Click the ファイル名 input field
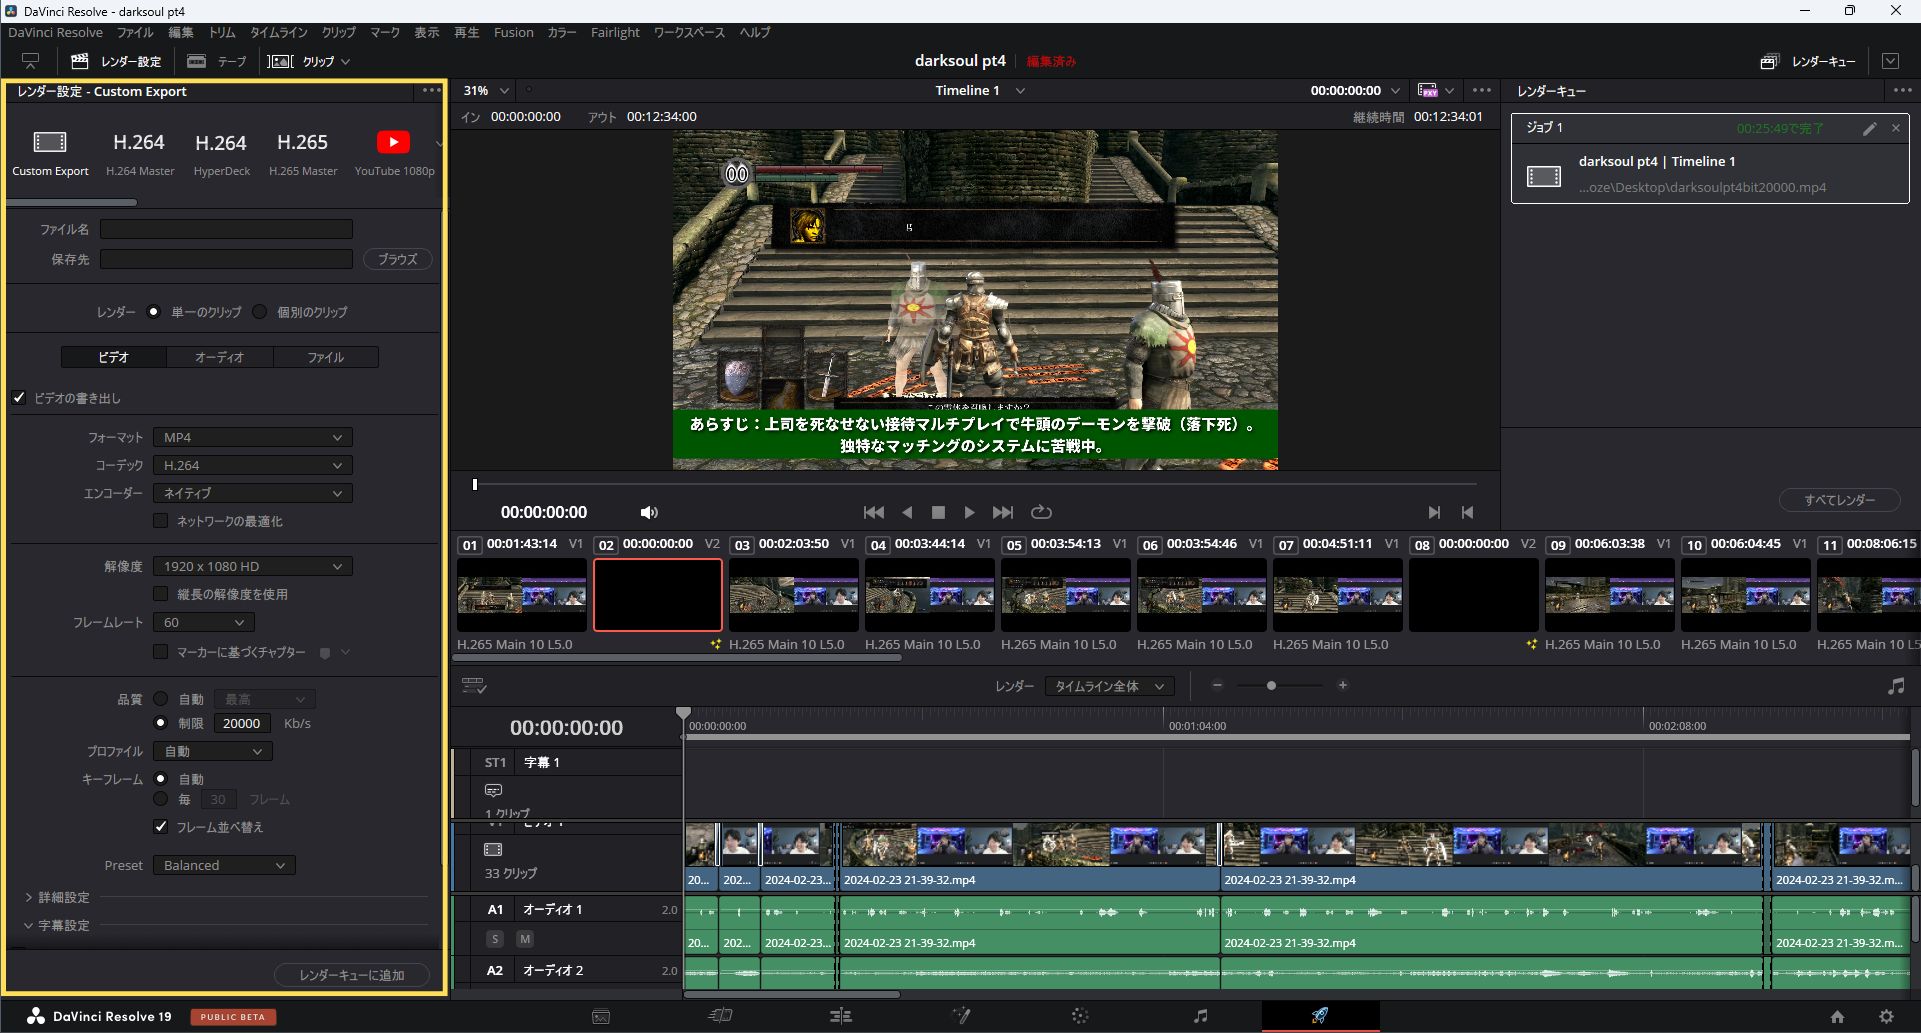 coord(226,228)
